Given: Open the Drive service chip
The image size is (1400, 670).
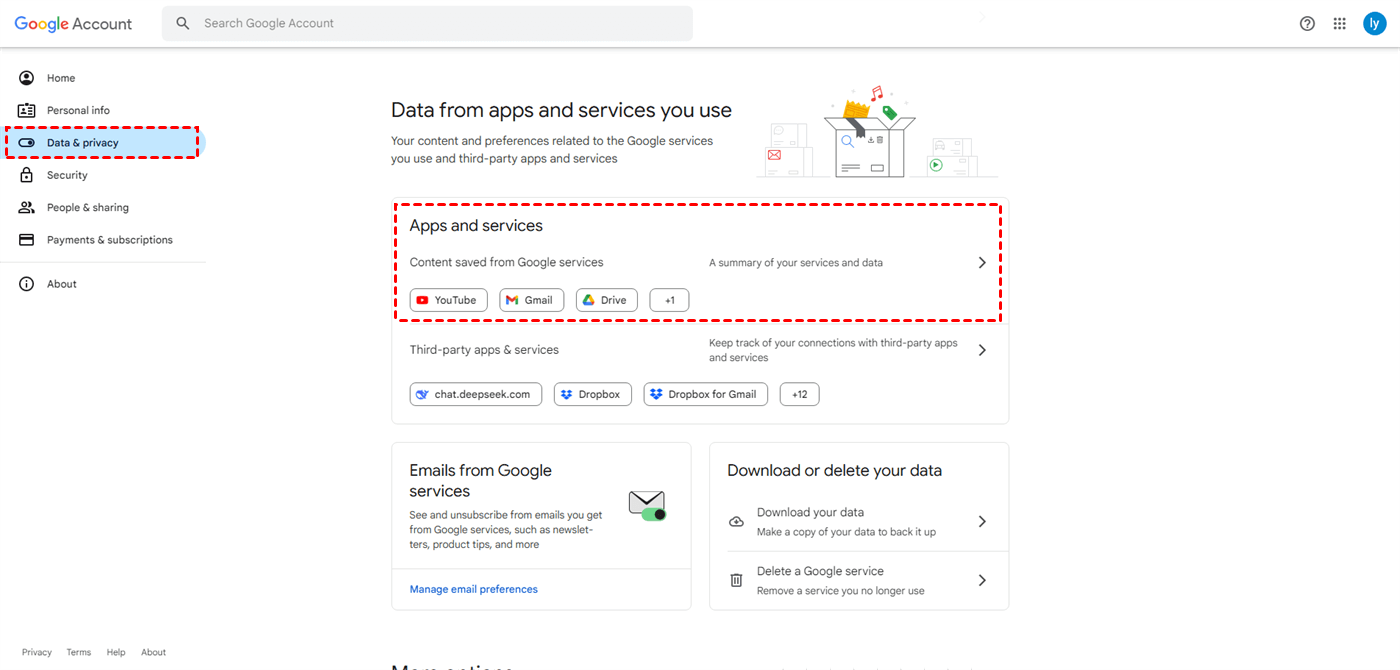Looking at the screenshot, I should click(606, 300).
